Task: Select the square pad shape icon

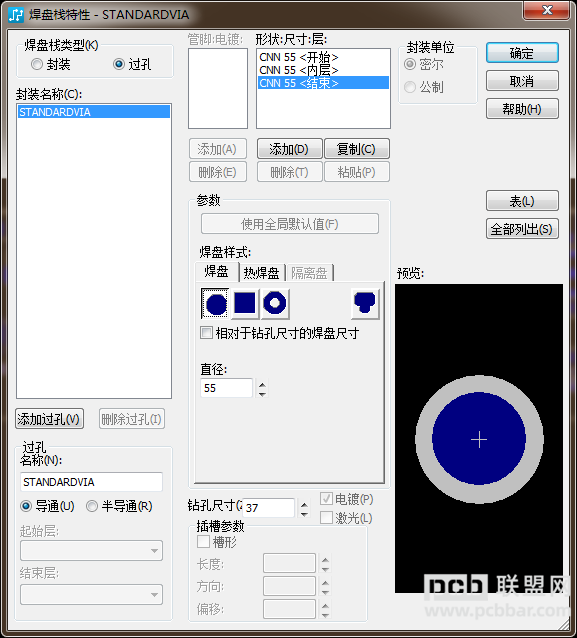Action: (x=245, y=304)
